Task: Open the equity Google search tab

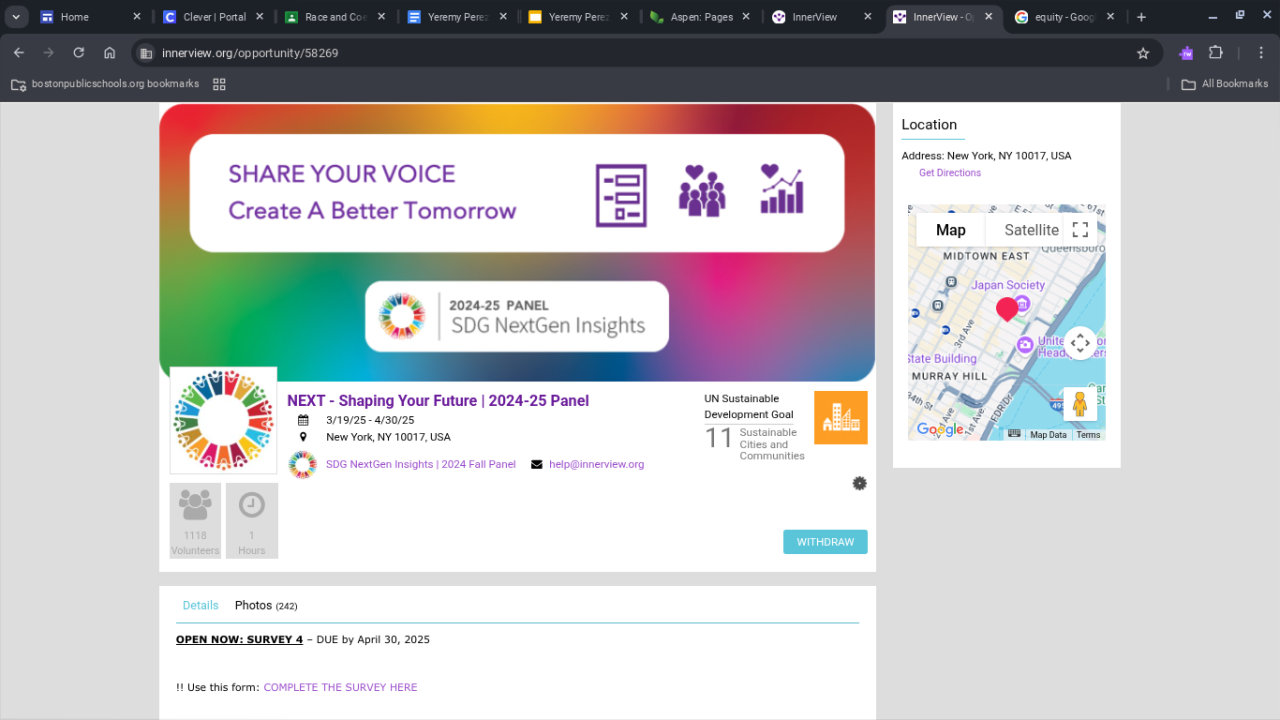Action: 1065,17
